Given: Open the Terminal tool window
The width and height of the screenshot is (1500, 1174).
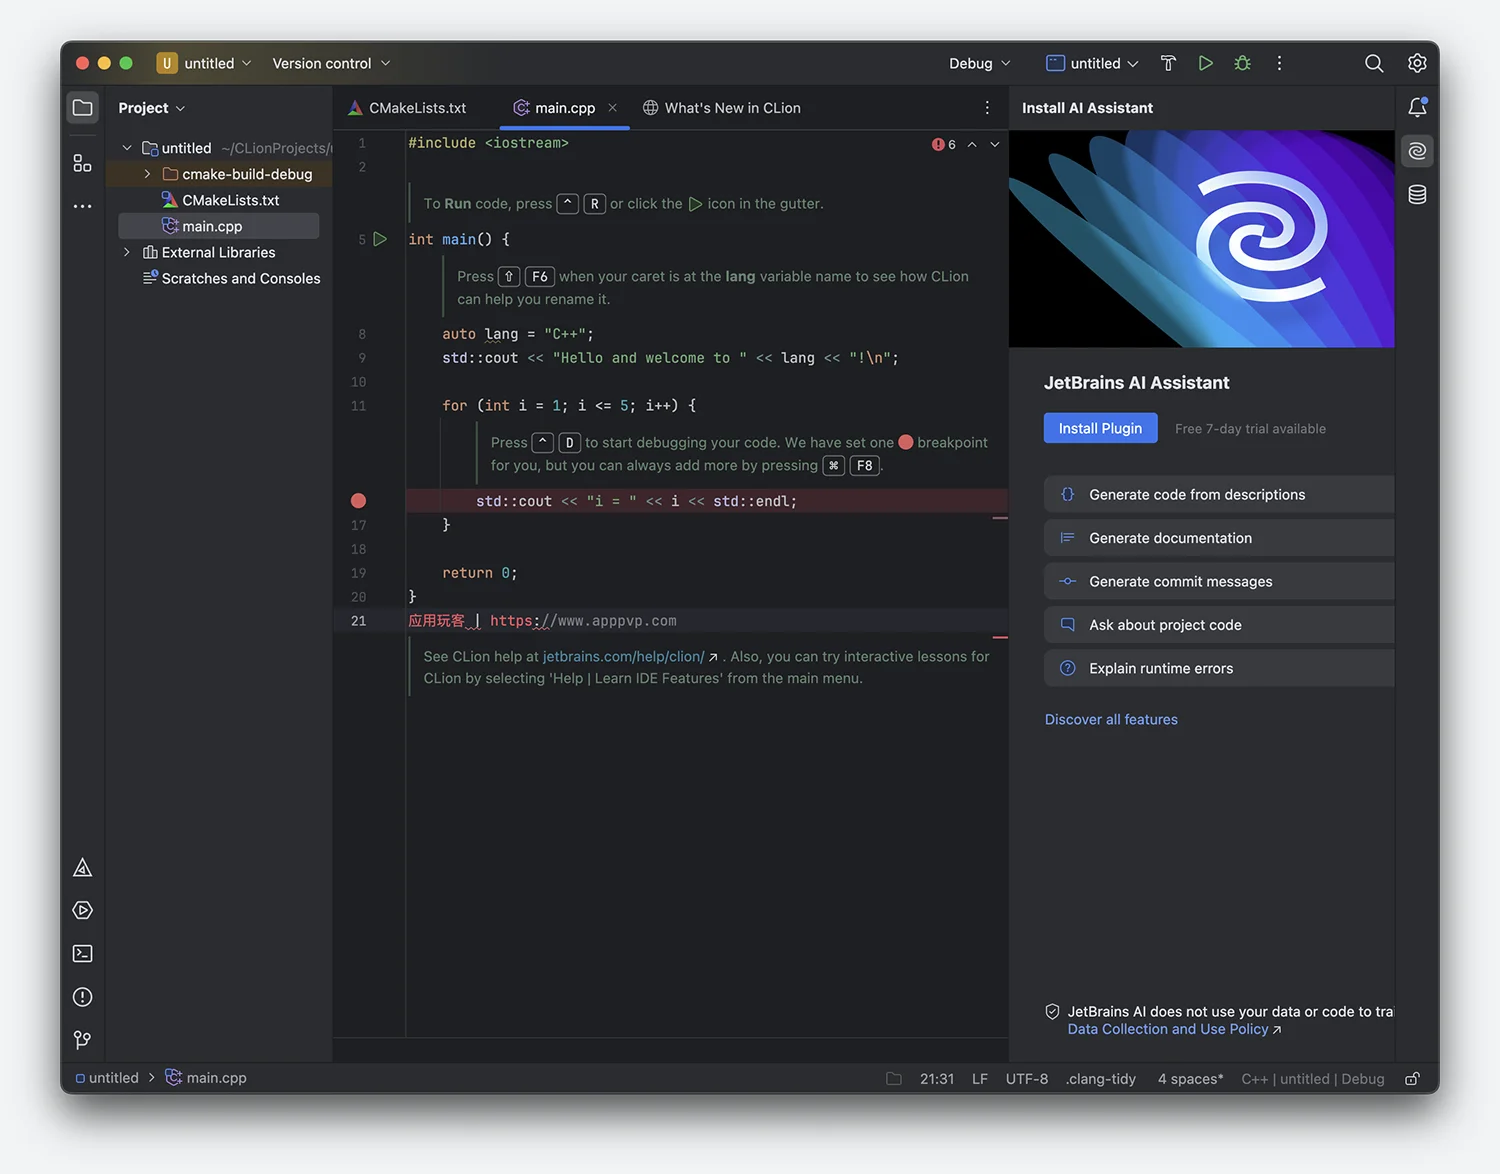Looking at the screenshot, I should click(x=83, y=954).
